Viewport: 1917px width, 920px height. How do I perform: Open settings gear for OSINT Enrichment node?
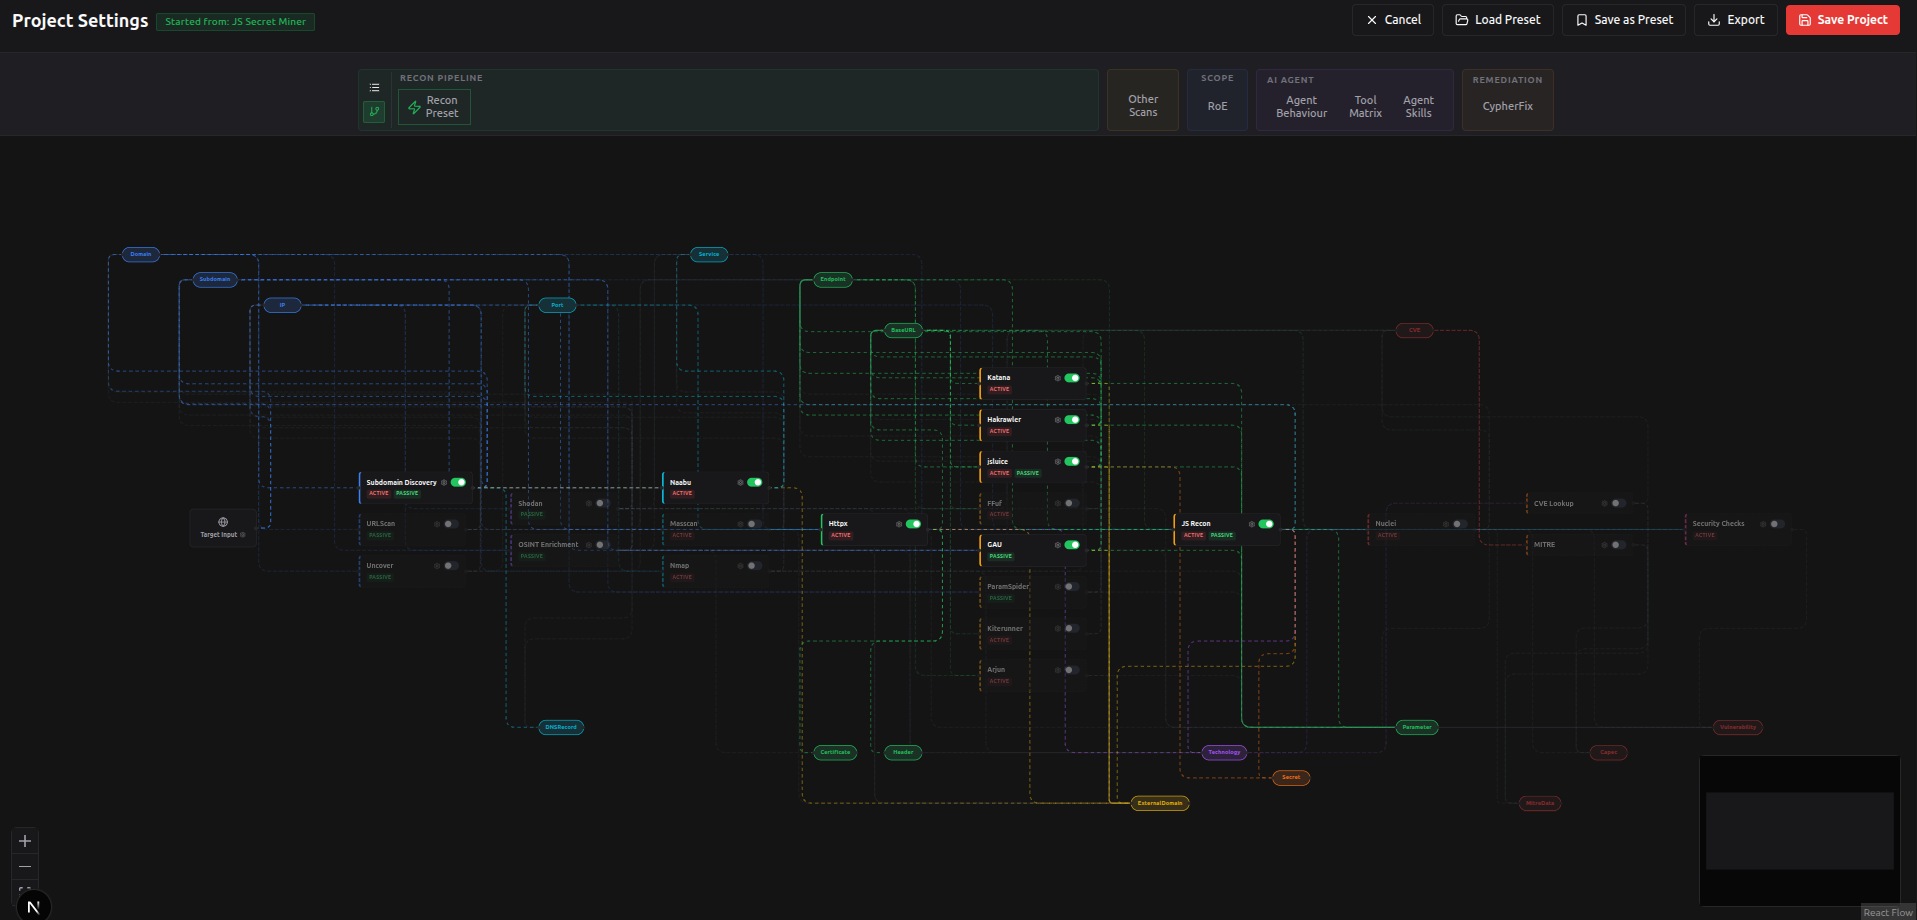(589, 545)
